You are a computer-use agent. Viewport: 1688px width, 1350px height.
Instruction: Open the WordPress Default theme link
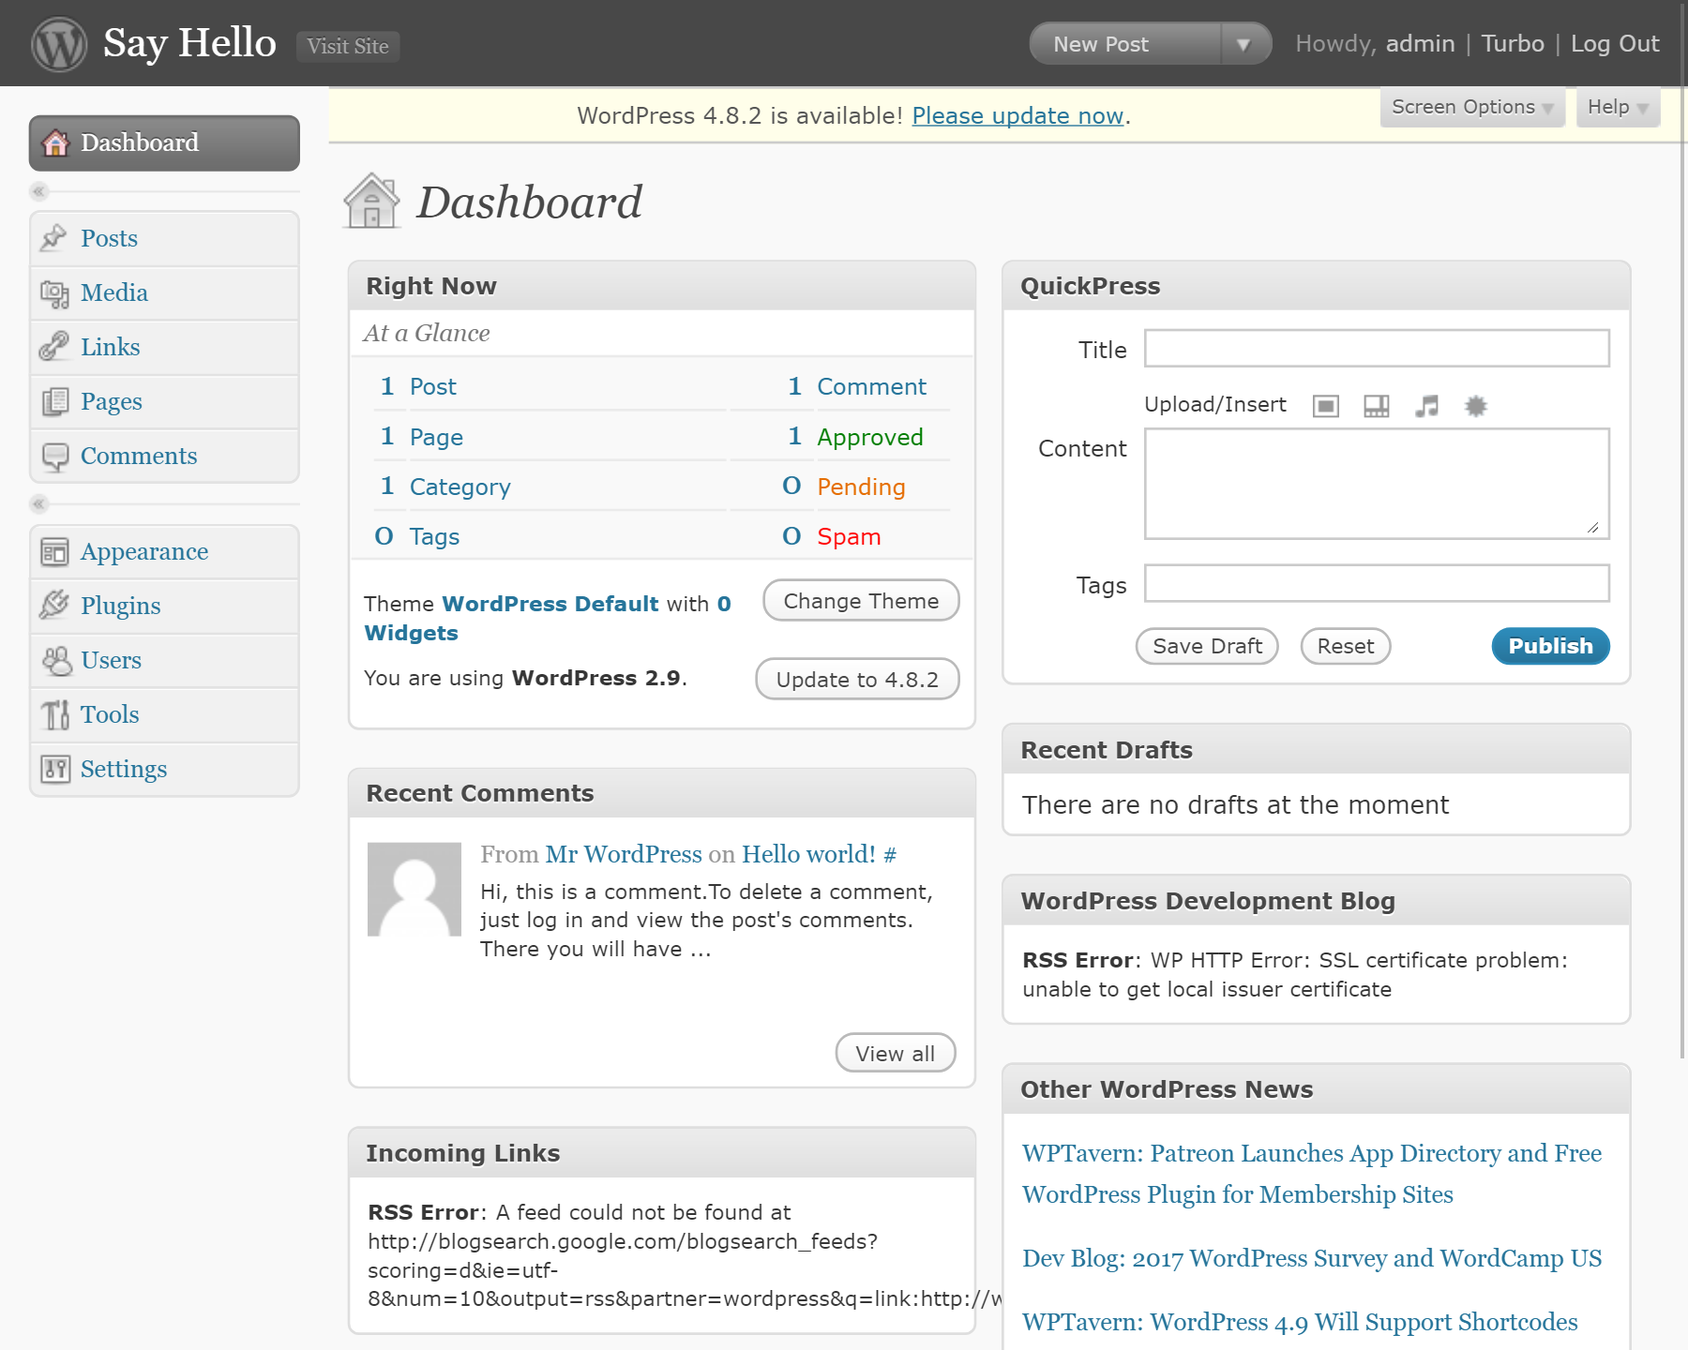pos(550,604)
